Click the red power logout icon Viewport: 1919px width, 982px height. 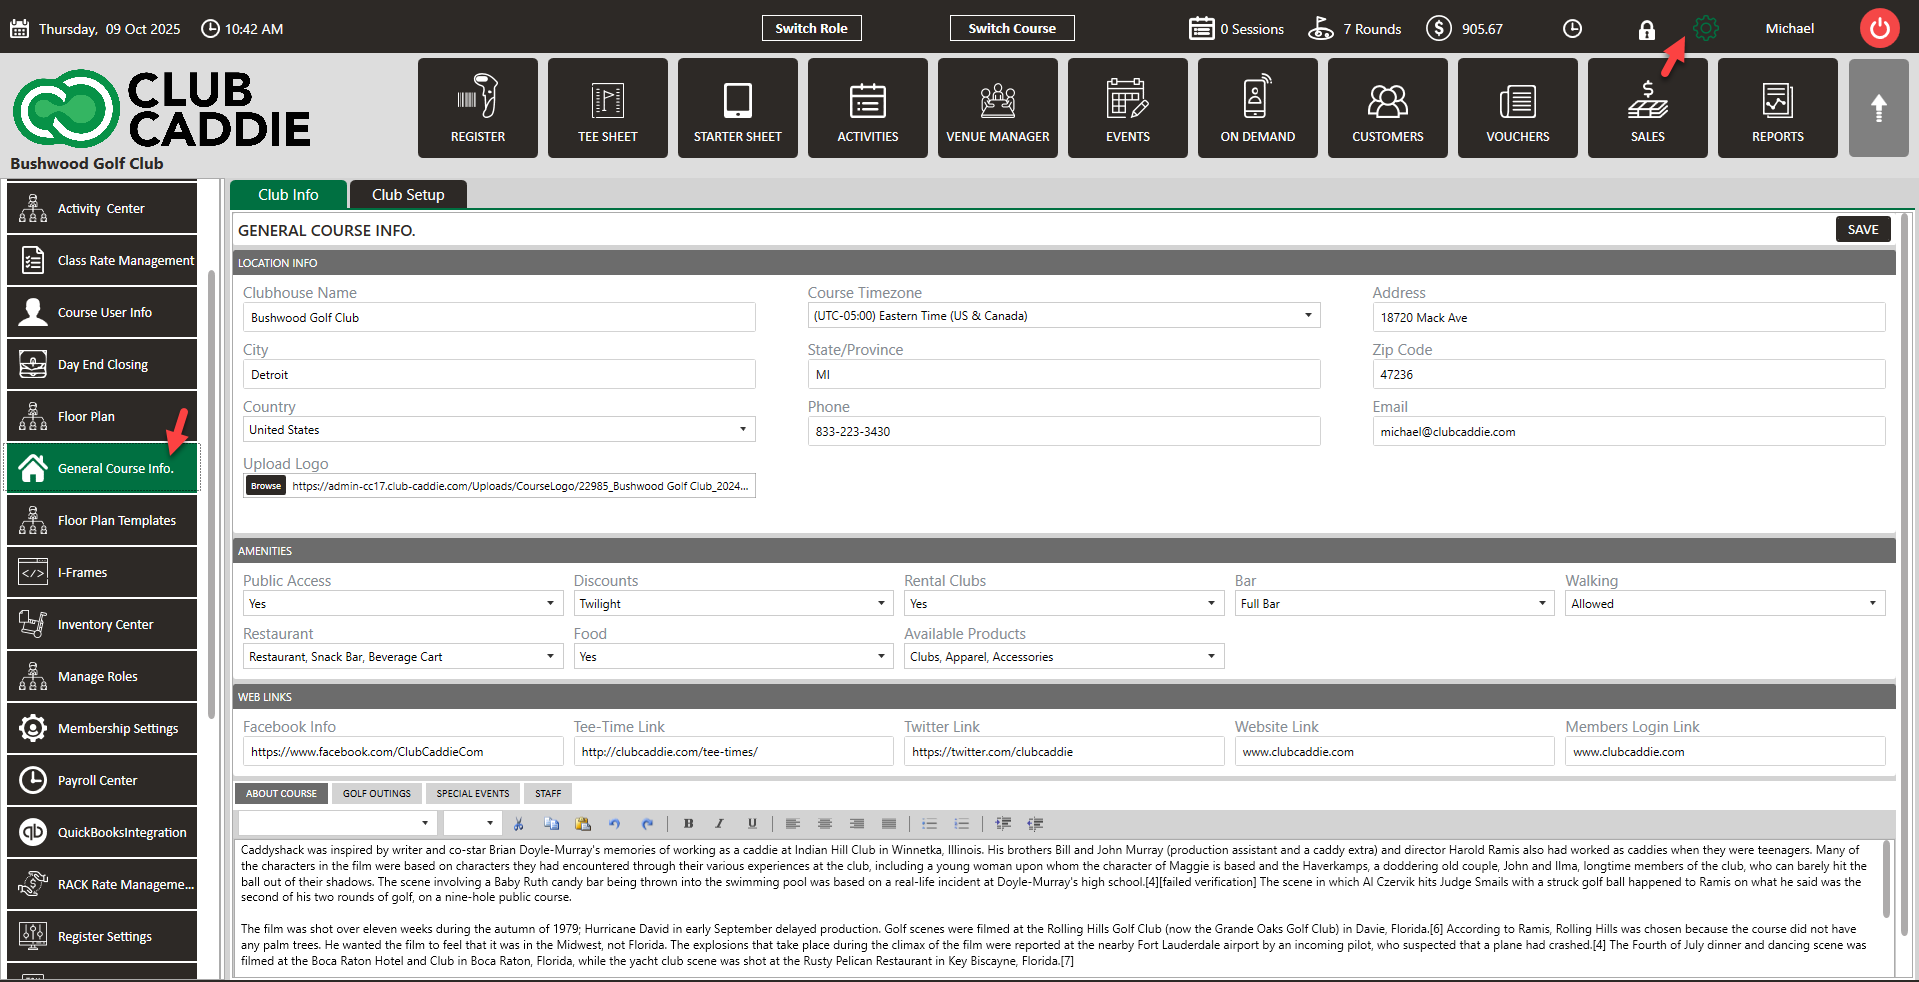pos(1879,28)
